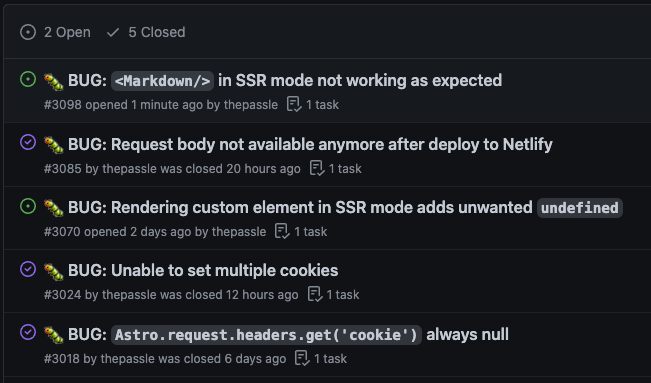Click author thepassle on issue #3070
651x383 pixels.
pyautogui.click(x=239, y=232)
